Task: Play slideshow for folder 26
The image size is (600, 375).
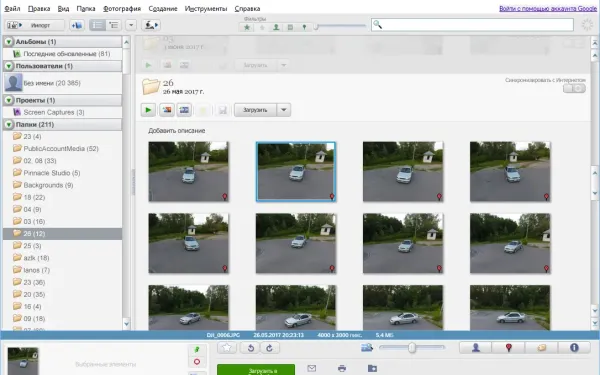Action: pyautogui.click(x=148, y=110)
